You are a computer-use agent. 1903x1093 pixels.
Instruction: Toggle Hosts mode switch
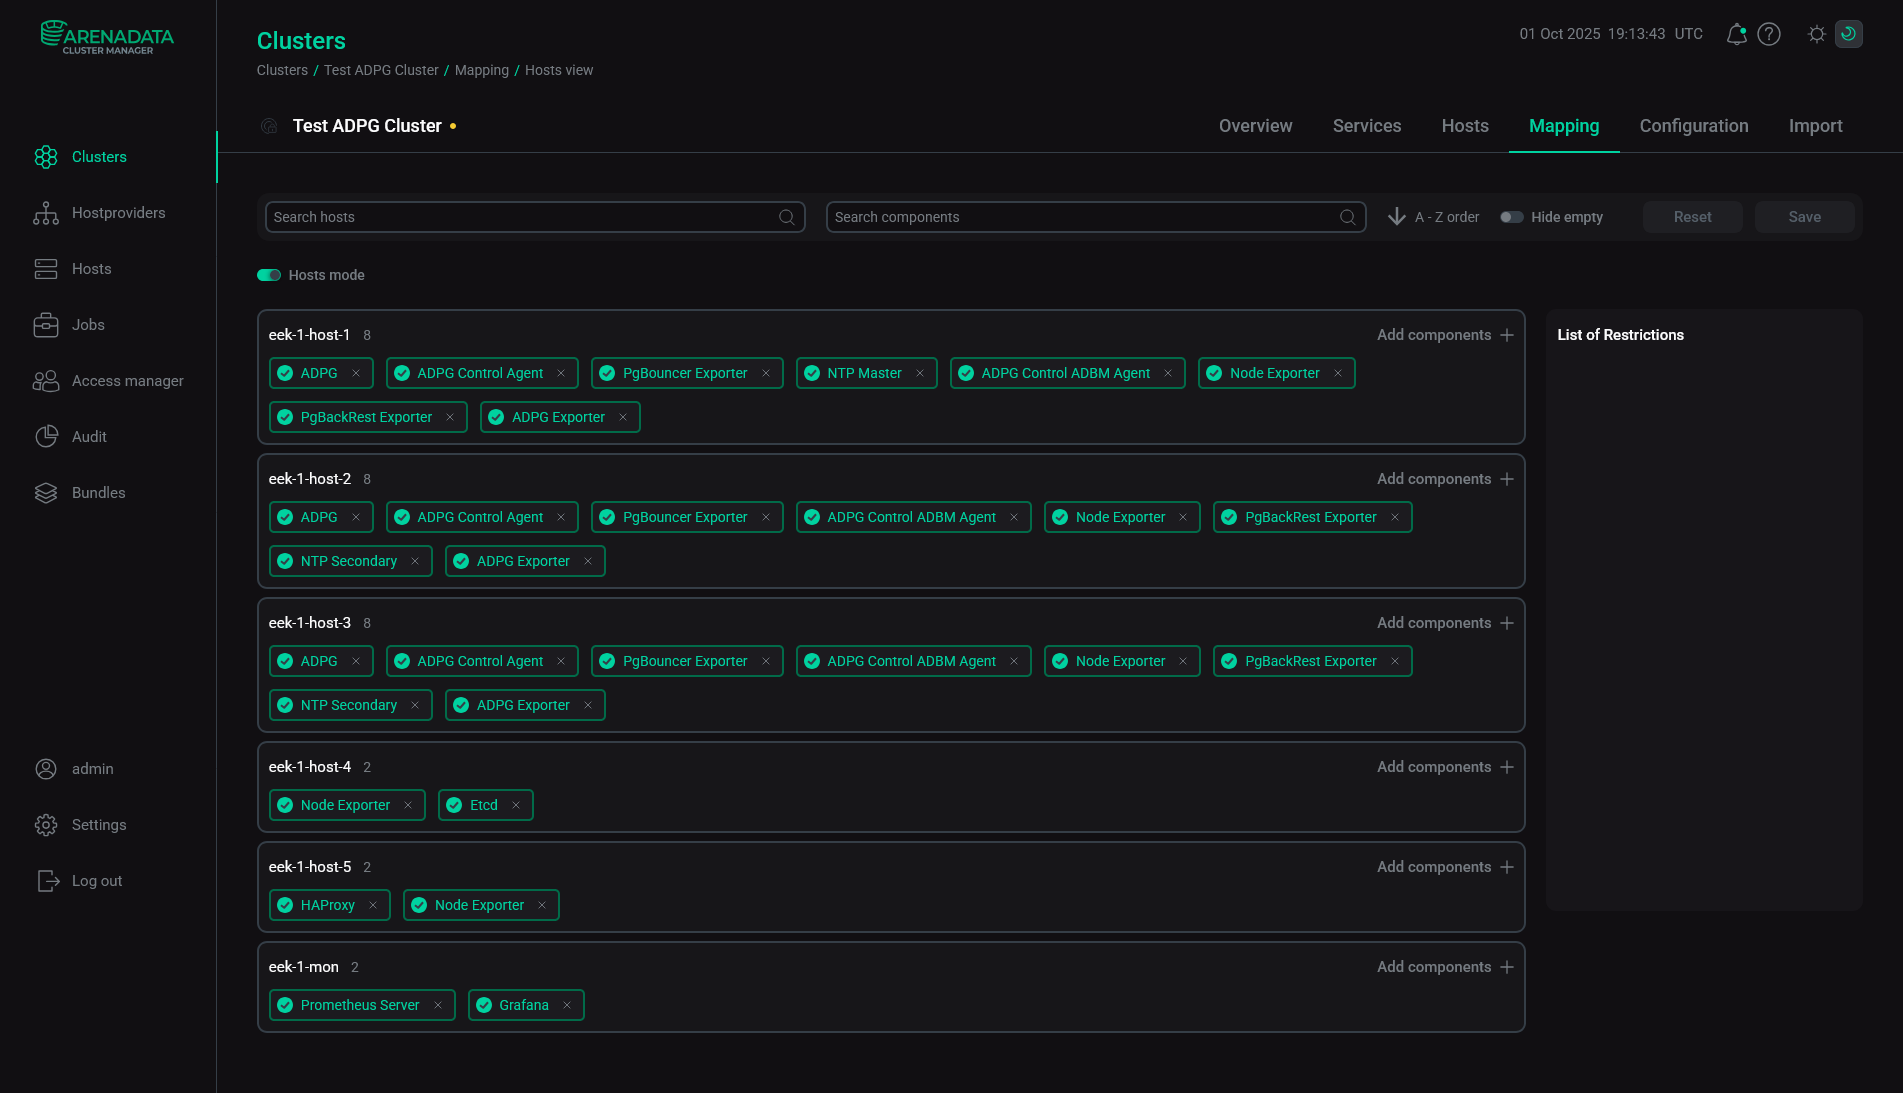pos(268,274)
